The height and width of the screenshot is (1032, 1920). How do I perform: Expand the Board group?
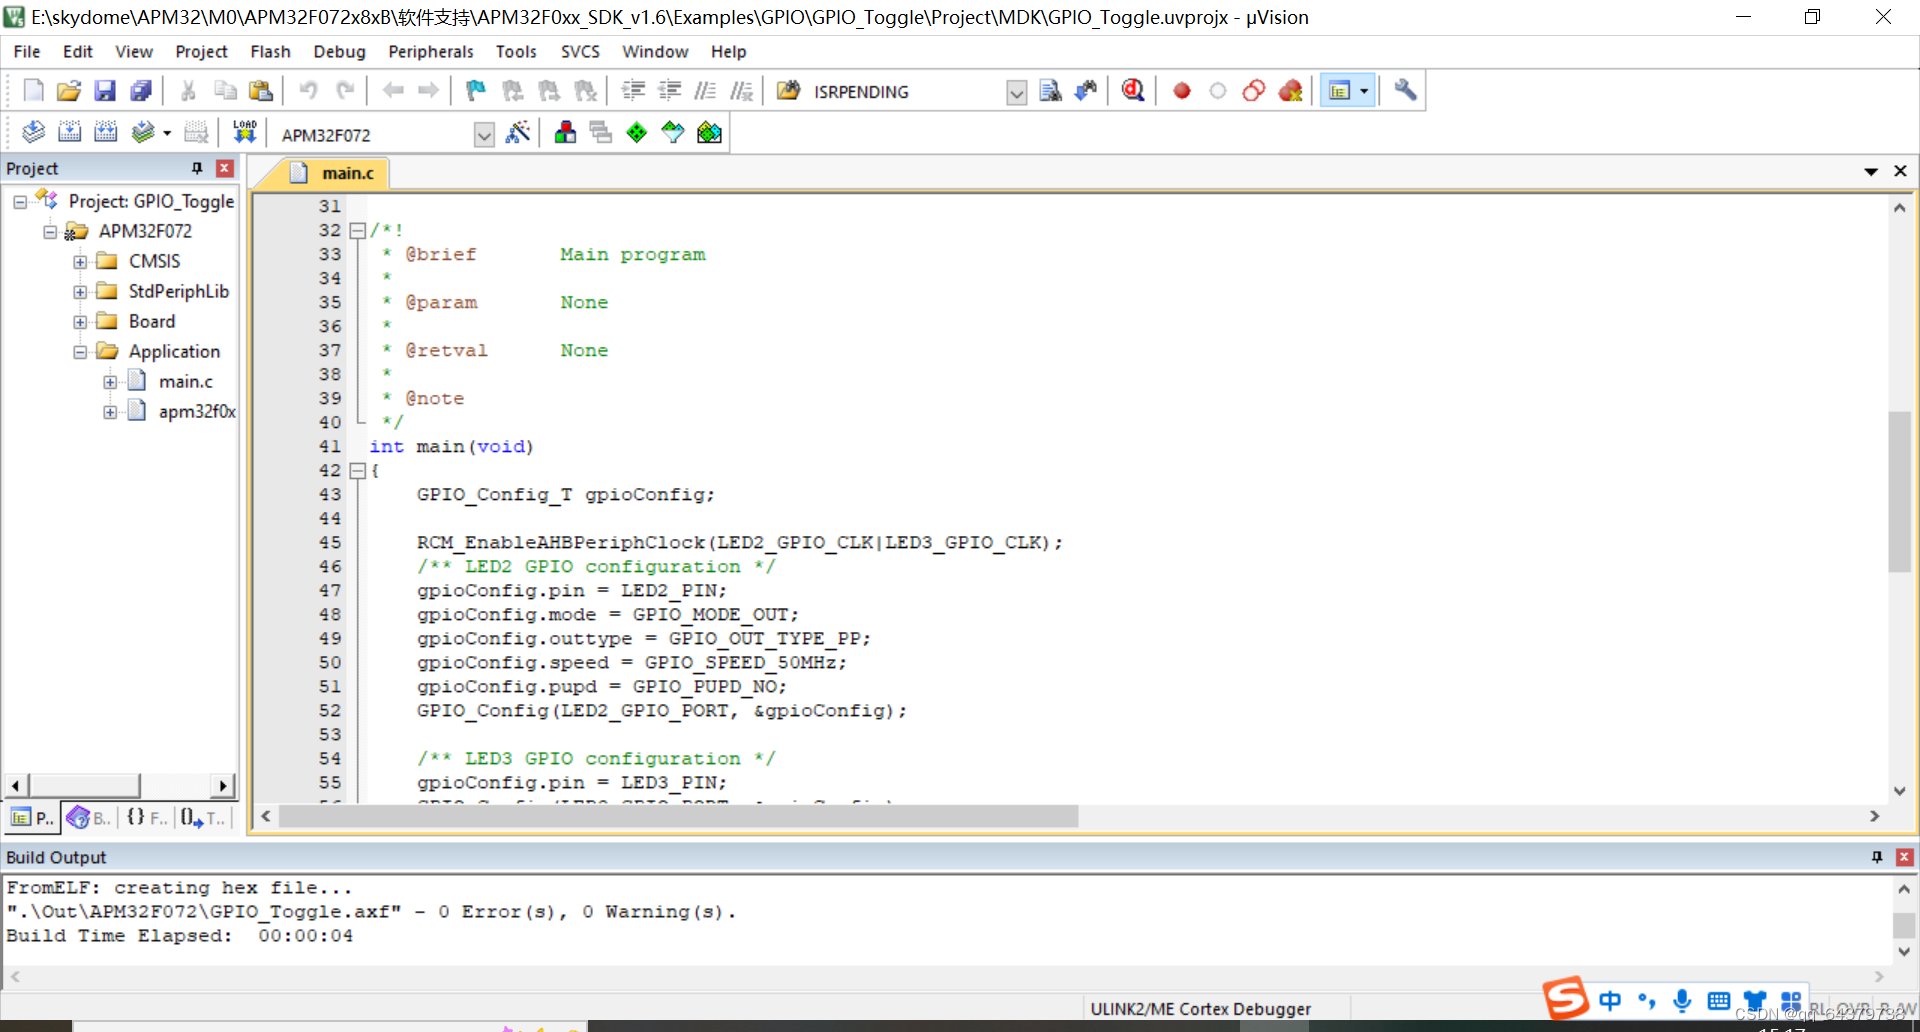pos(80,322)
